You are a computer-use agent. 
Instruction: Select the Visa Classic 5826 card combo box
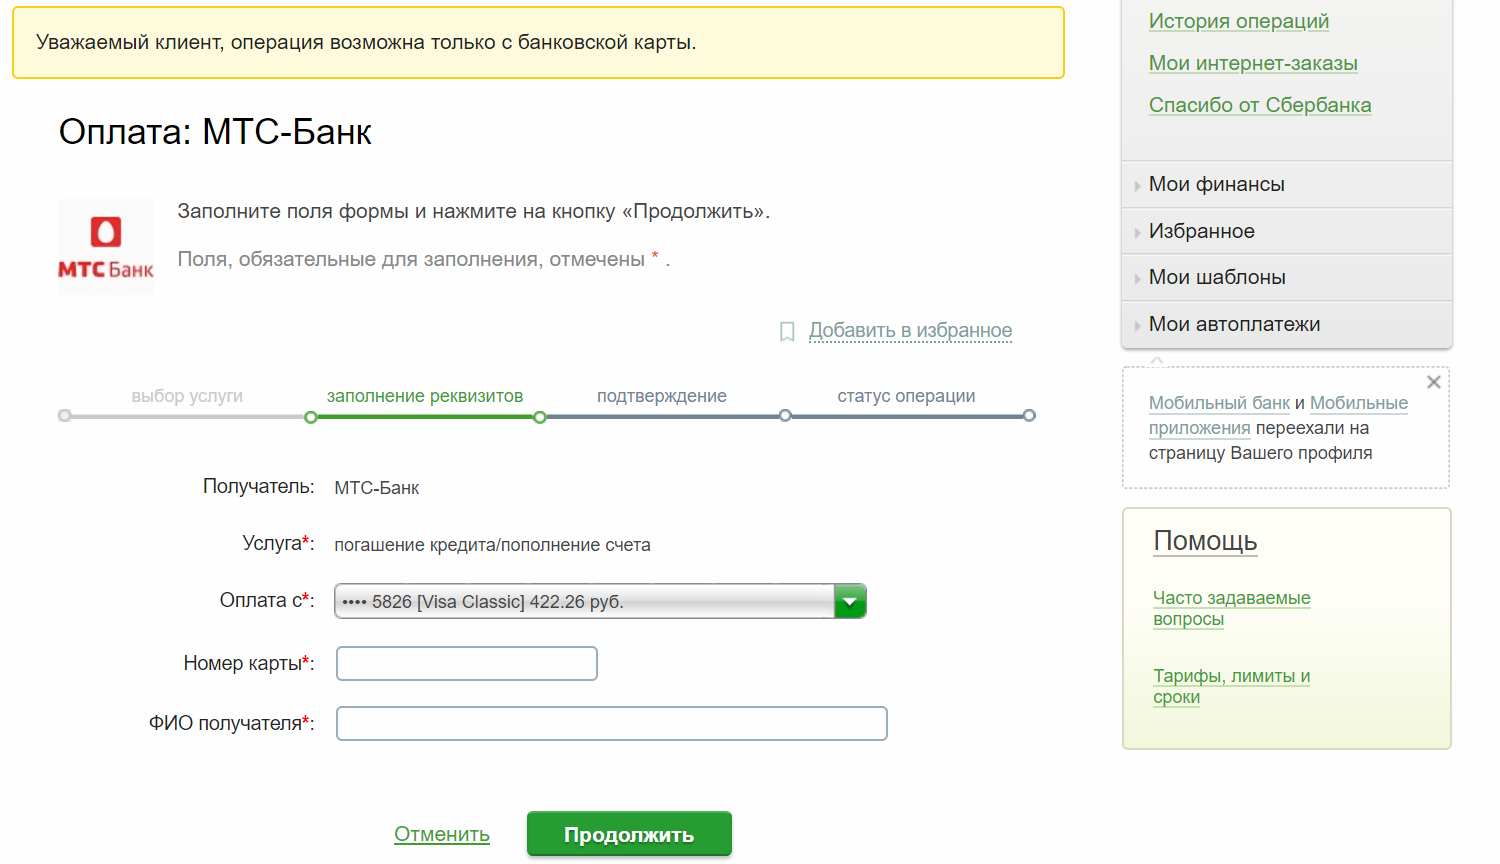(584, 601)
